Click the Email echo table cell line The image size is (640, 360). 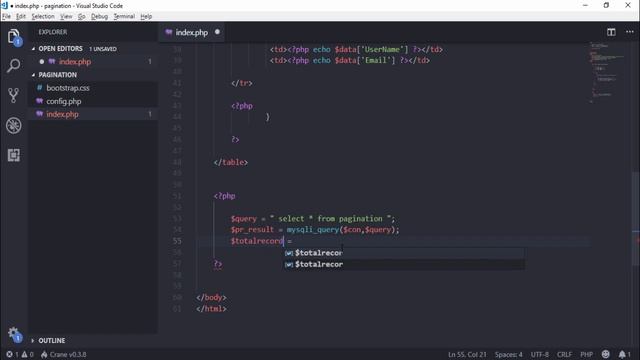[x=349, y=60]
